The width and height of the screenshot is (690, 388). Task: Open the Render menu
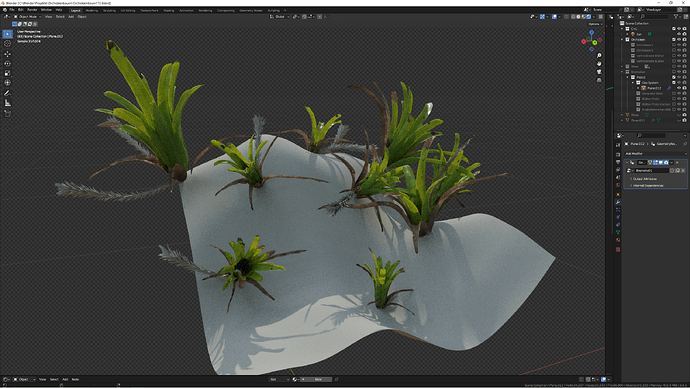click(x=32, y=10)
